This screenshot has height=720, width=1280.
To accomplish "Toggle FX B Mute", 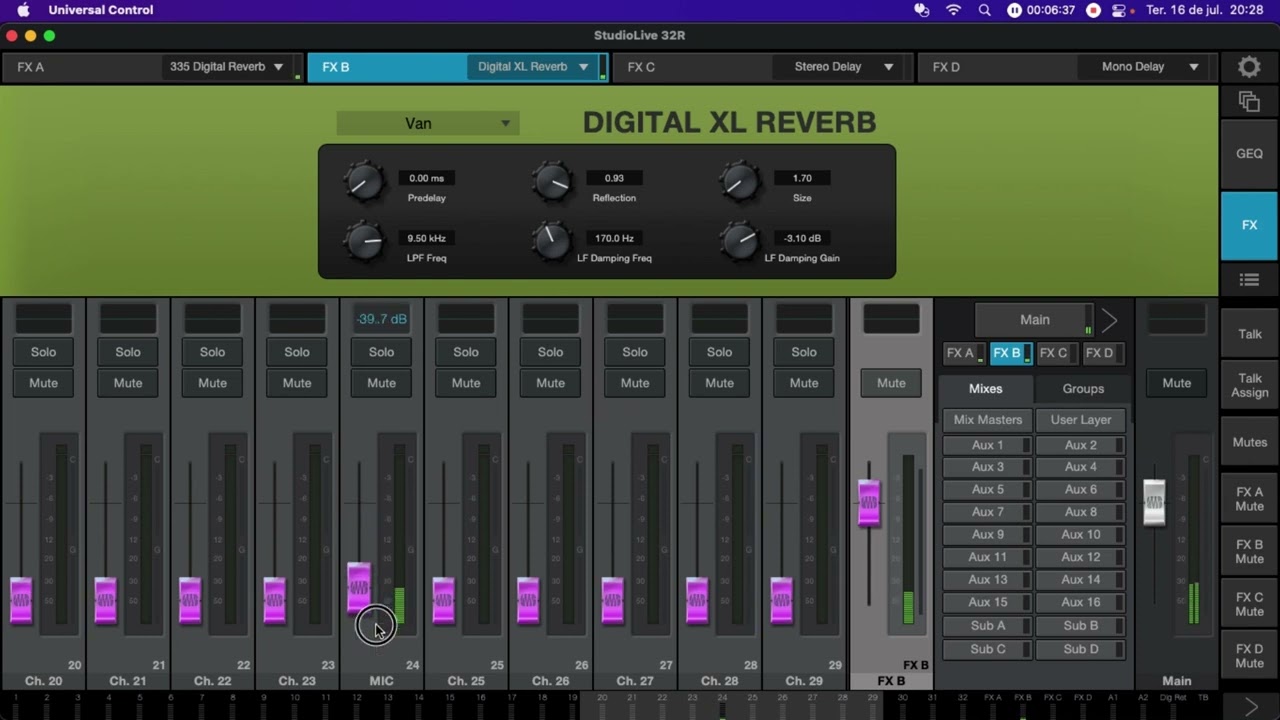I will point(1249,552).
